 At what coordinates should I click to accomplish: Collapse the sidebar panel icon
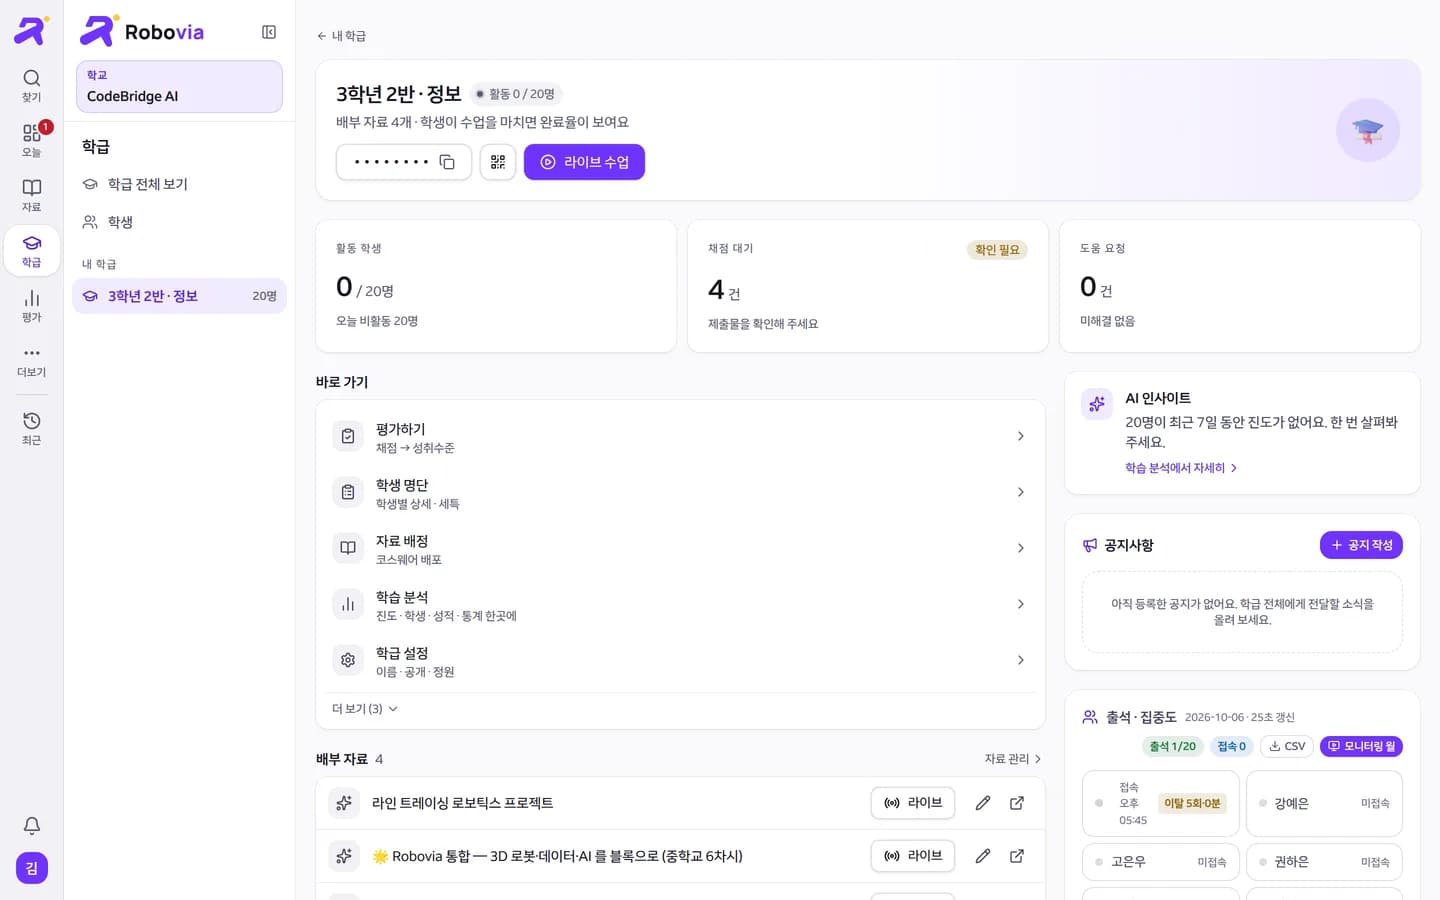pyautogui.click(x=269, y=32)
